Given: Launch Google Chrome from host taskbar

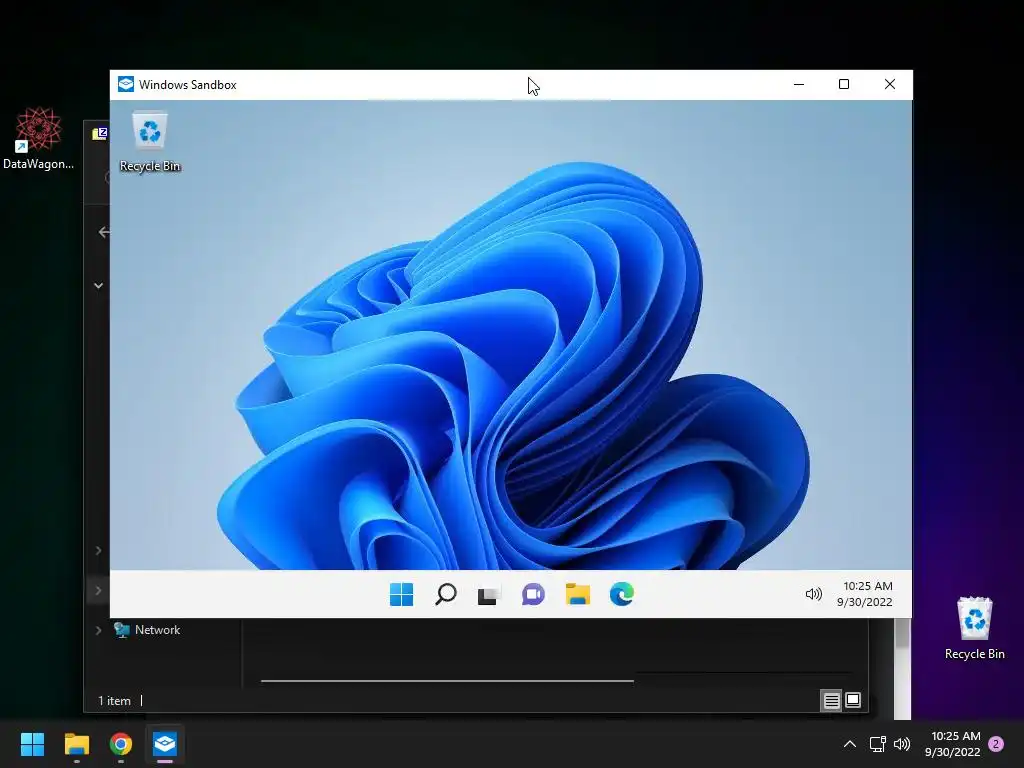Looking at the screenshot, I should click(x=121, y=744).
